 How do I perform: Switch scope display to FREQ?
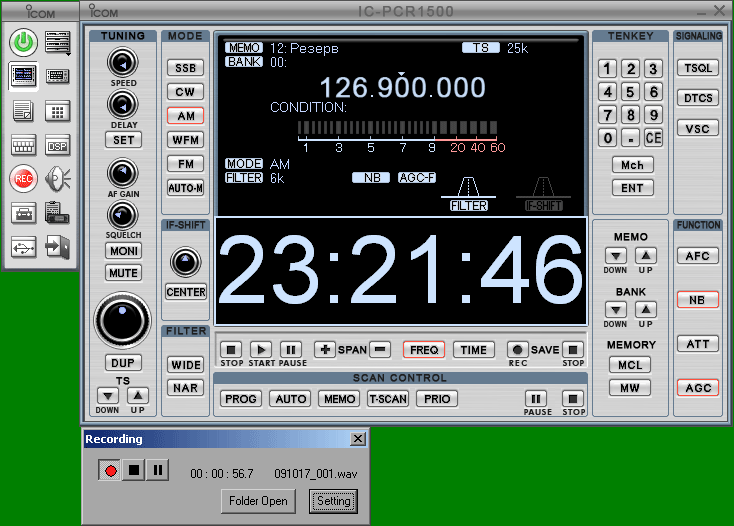[x=424, y=350]
